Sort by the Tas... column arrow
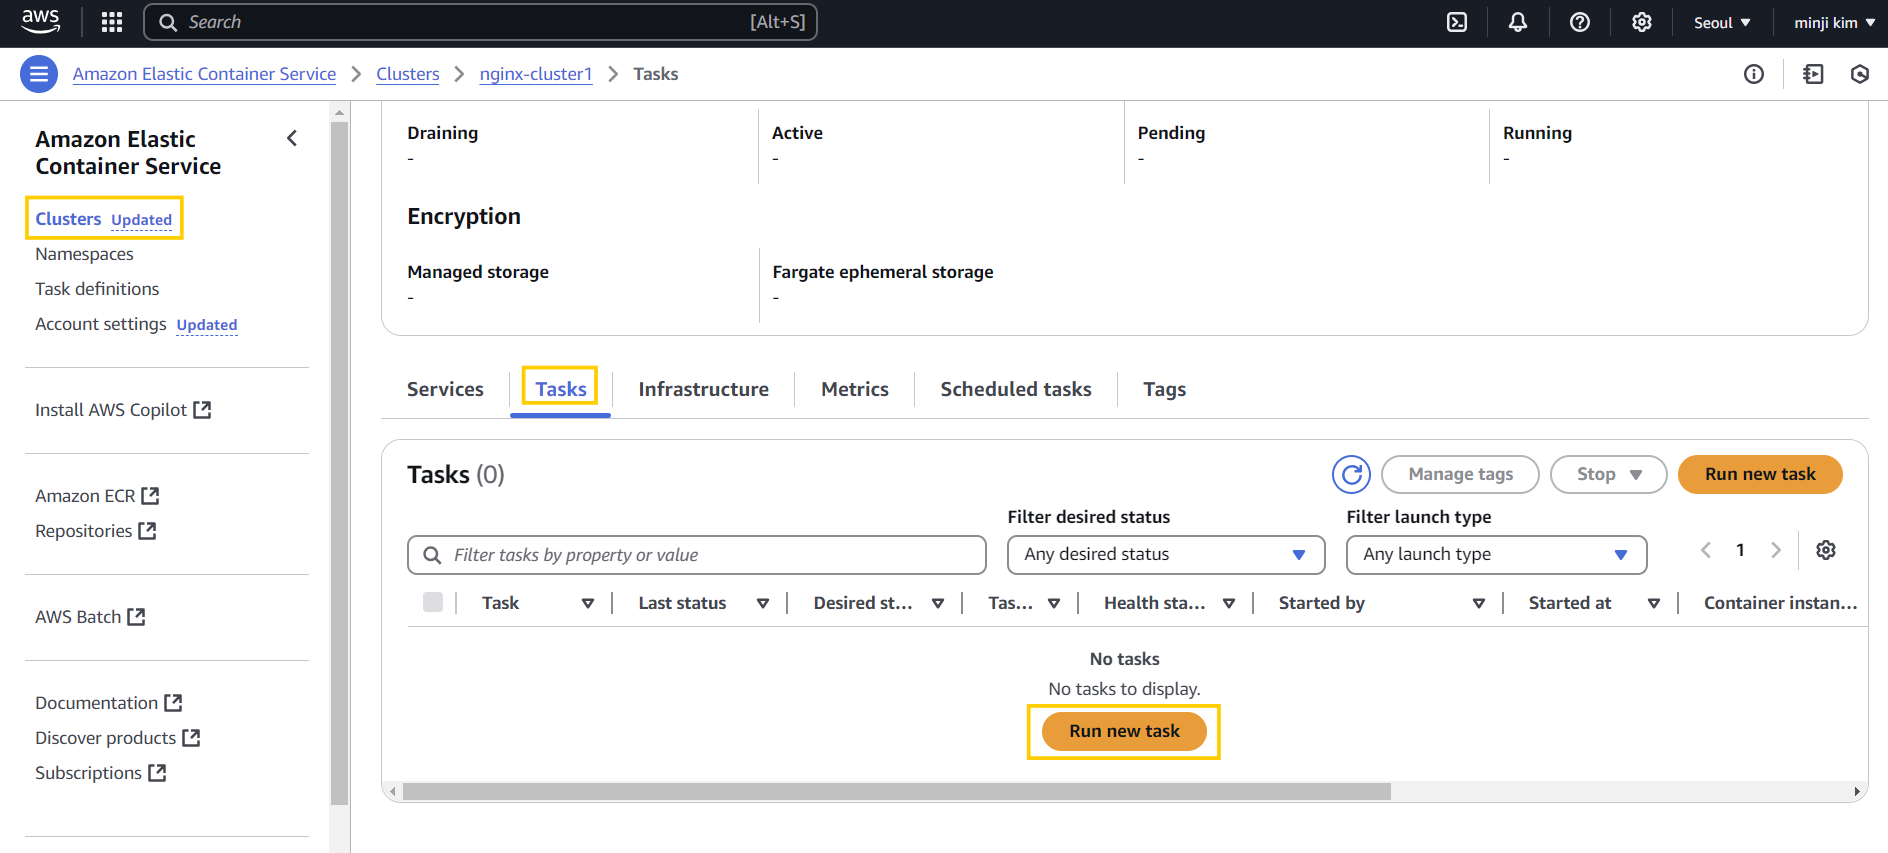1888x853 pixels. point(1054,603)
